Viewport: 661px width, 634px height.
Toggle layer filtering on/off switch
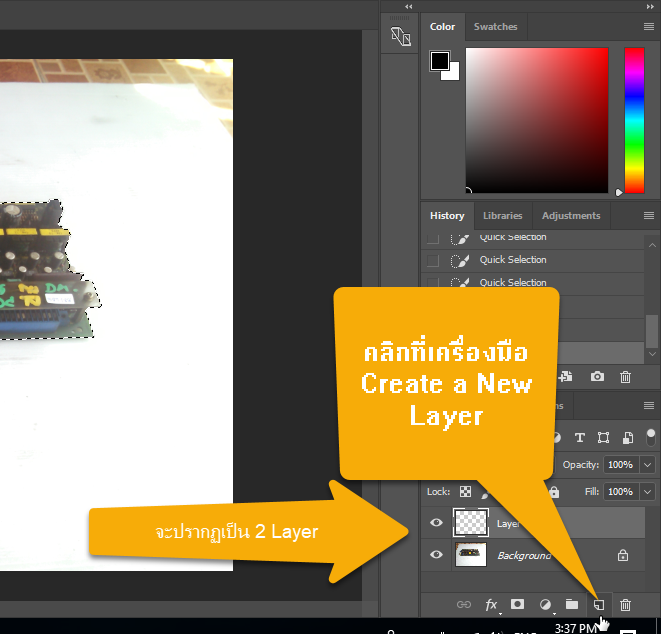tap(651, 438)
